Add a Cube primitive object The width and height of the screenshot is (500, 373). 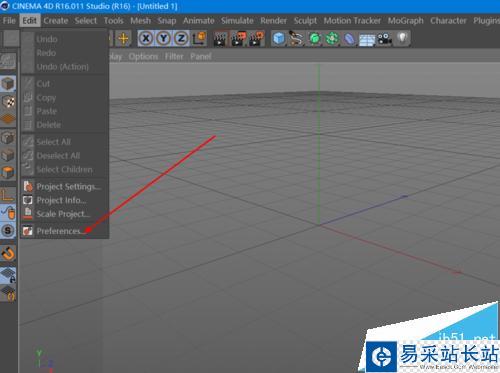tap(279, 39)
